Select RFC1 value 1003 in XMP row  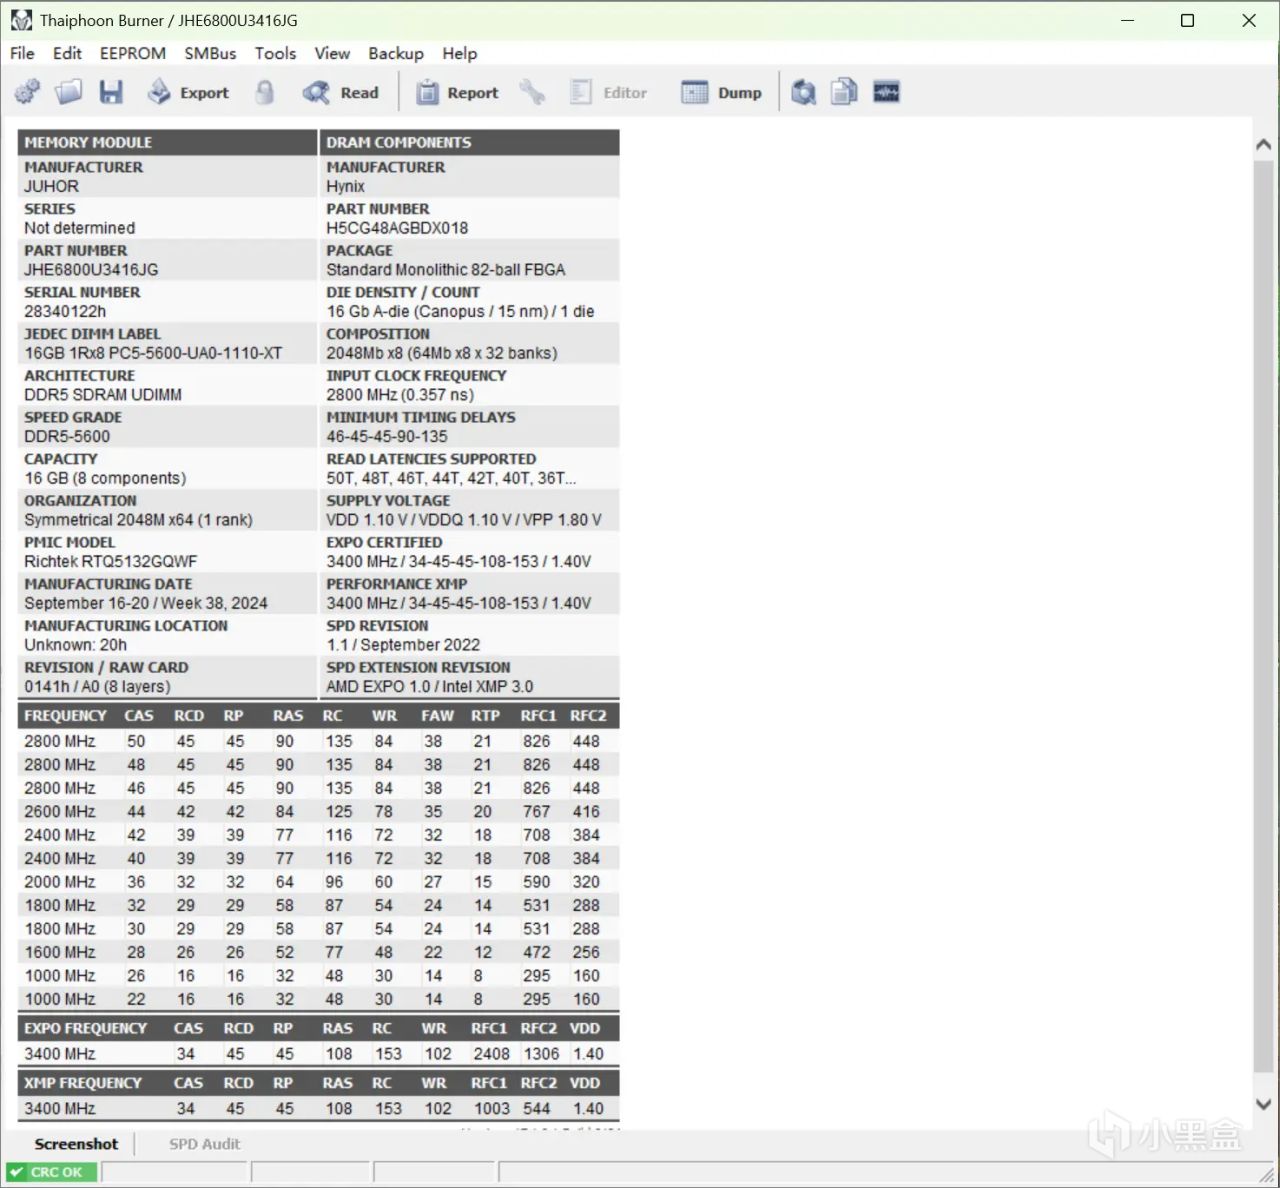point(492,1109)
